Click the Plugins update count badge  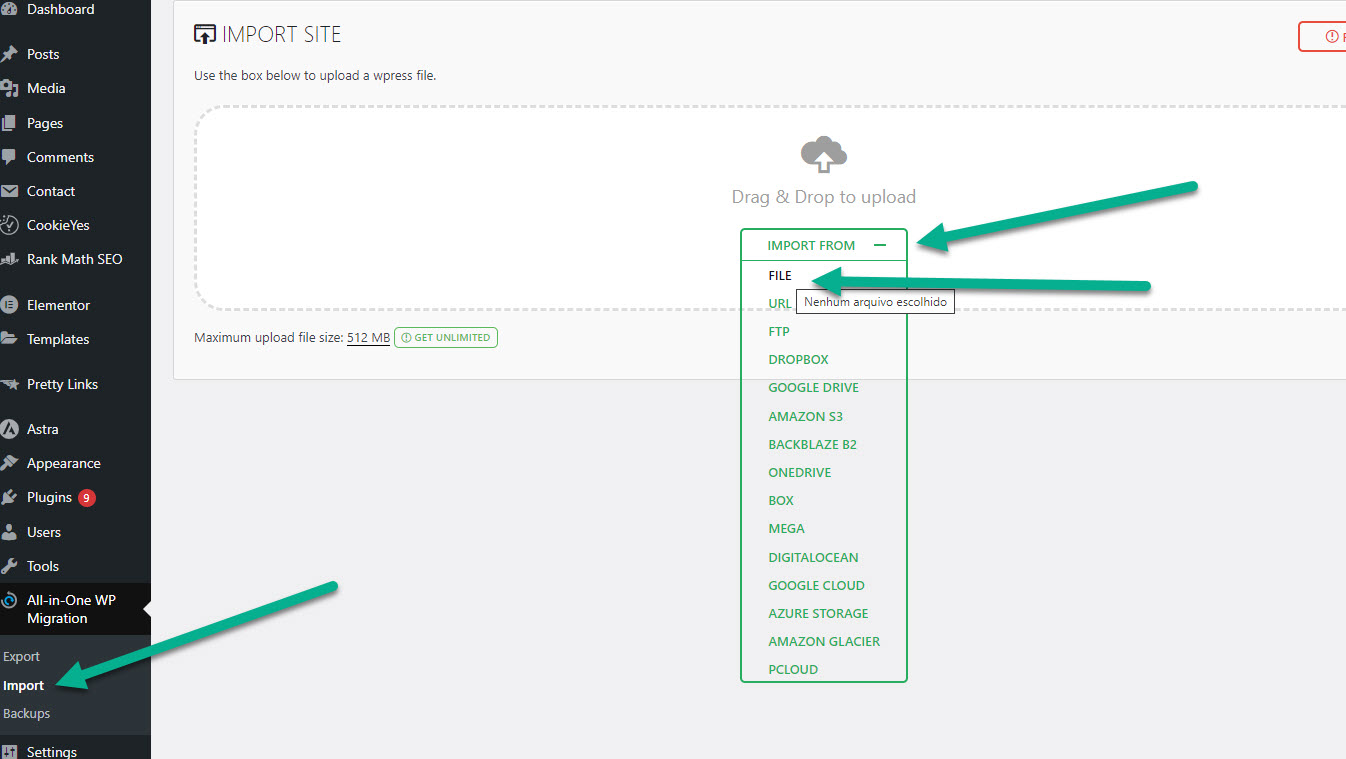87,498
